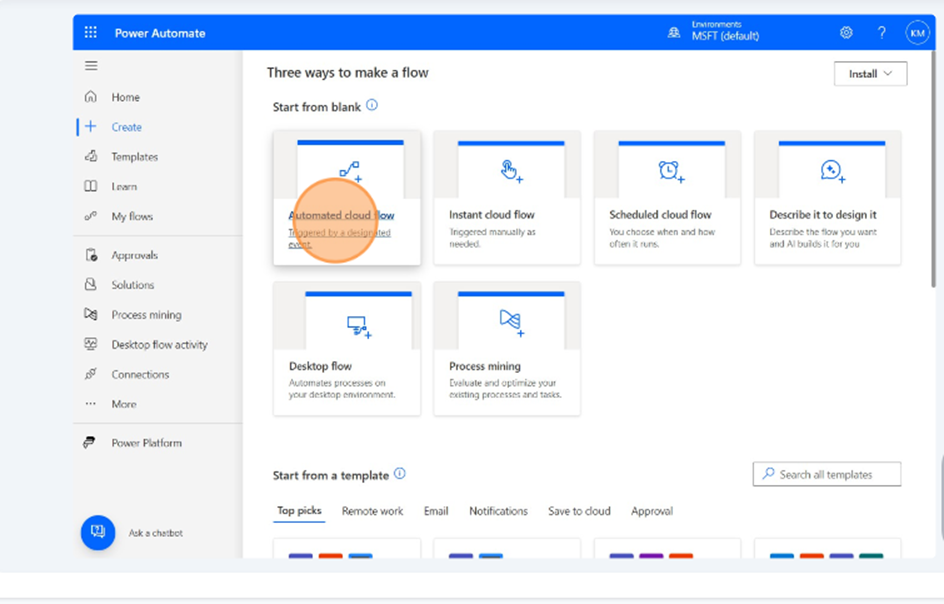Click the Scheduled cloud flow card title
944x604 pixels.
click(660, 214)
